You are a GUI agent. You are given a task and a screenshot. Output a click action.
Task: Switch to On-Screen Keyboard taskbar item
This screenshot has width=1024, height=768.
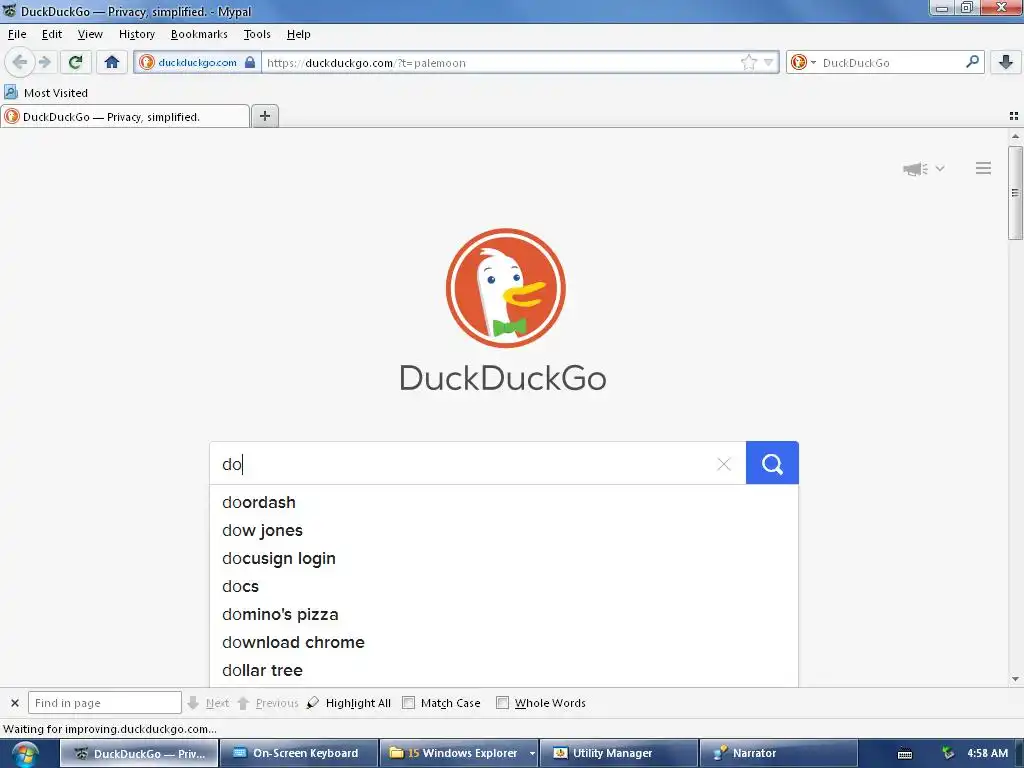[298, 753]
